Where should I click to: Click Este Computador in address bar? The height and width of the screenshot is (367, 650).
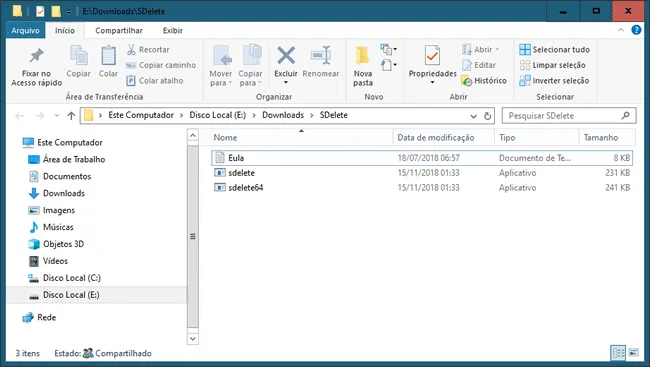pyautogui.click(x=141, y=115)
